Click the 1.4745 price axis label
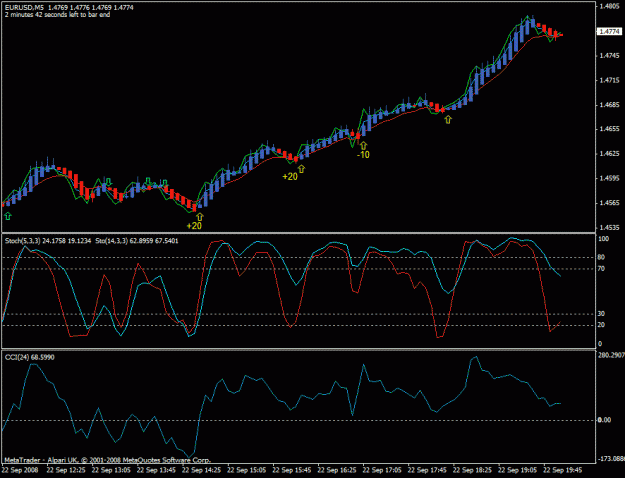The height and width of the screenshot is (478, 625). click(x=609, y=56)
